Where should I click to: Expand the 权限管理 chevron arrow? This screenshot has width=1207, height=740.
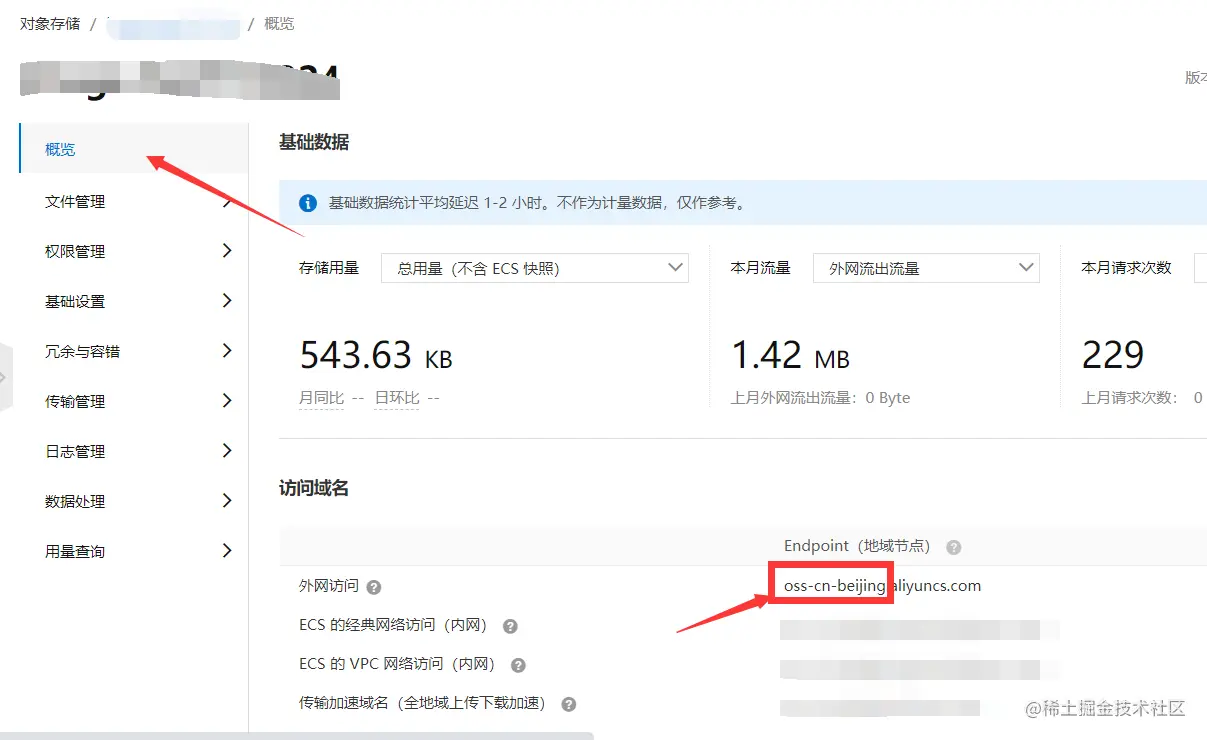coord(227,251)
